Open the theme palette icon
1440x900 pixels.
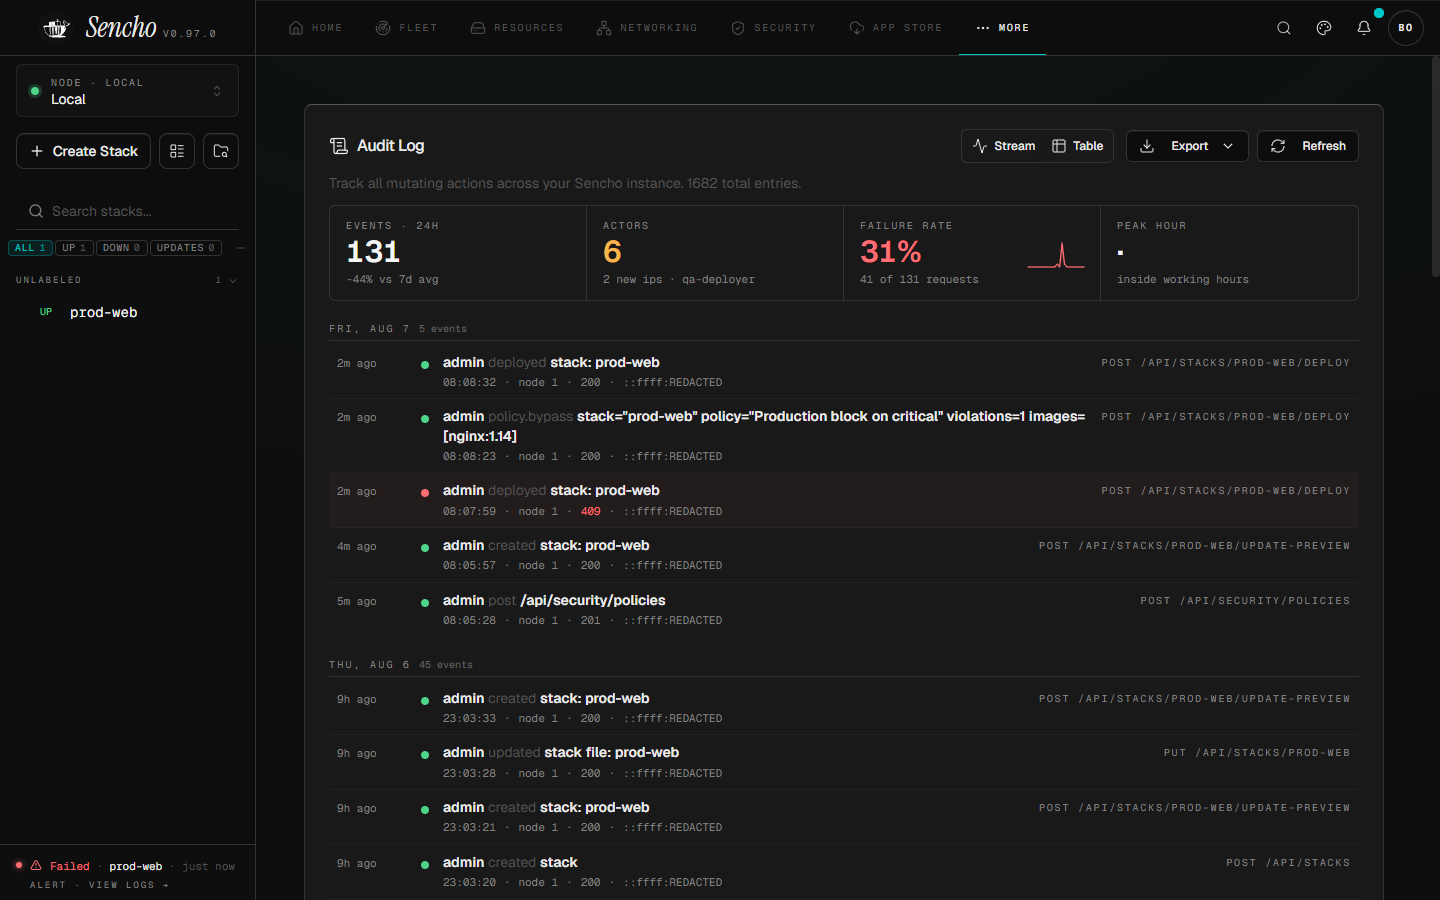pyautogui.click(x=1324, y=28)
